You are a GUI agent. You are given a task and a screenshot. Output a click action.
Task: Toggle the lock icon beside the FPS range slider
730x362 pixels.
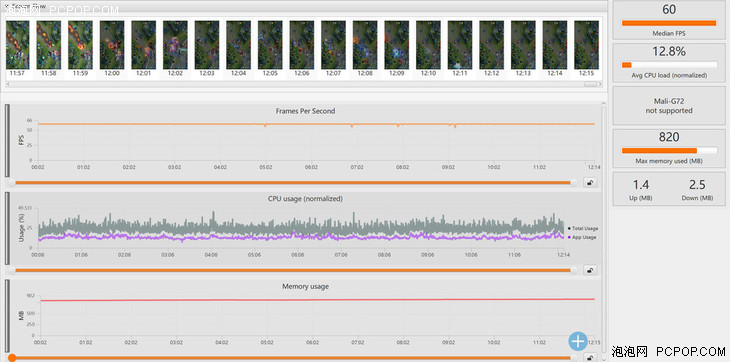(x=590, y=183)
